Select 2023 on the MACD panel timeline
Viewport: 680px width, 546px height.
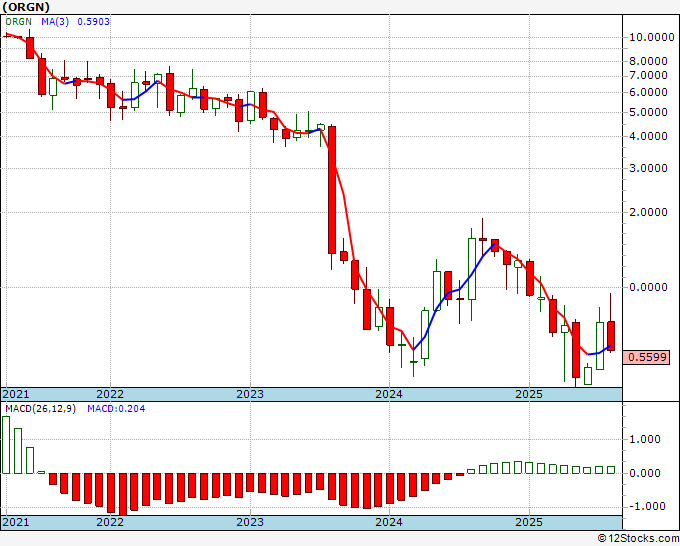pos(250,522)
